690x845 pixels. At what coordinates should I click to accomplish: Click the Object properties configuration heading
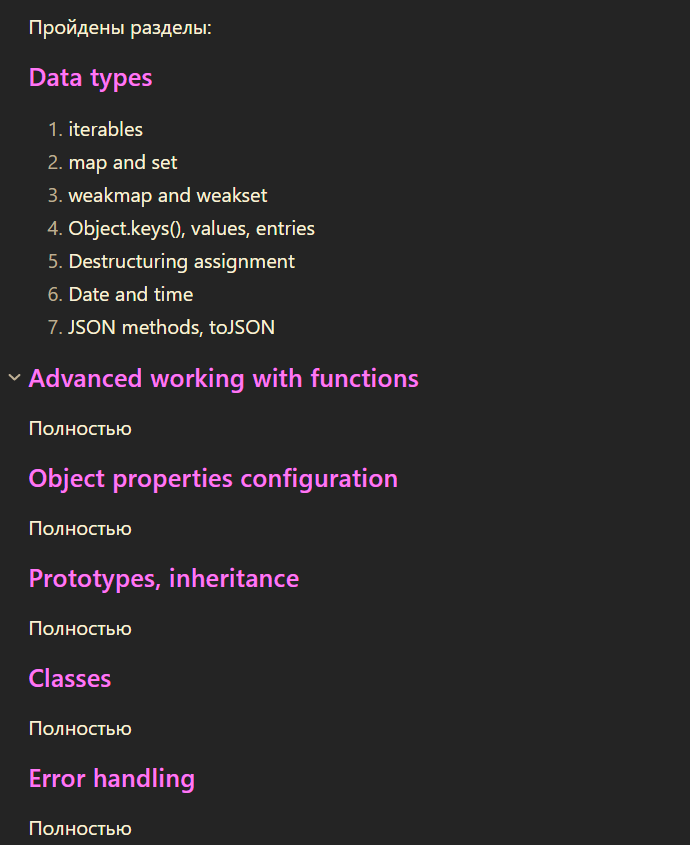[x=213, y=479]
